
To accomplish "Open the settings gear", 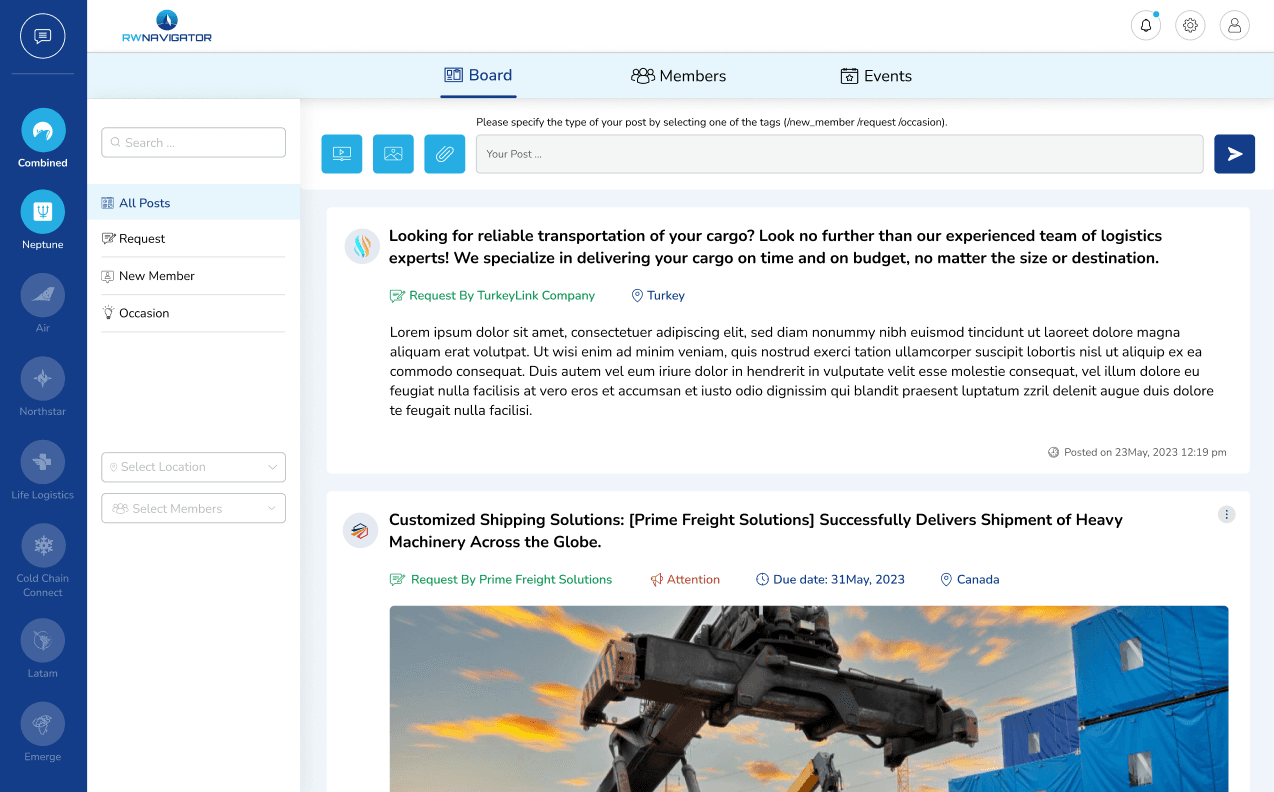I will (1190, 26).
